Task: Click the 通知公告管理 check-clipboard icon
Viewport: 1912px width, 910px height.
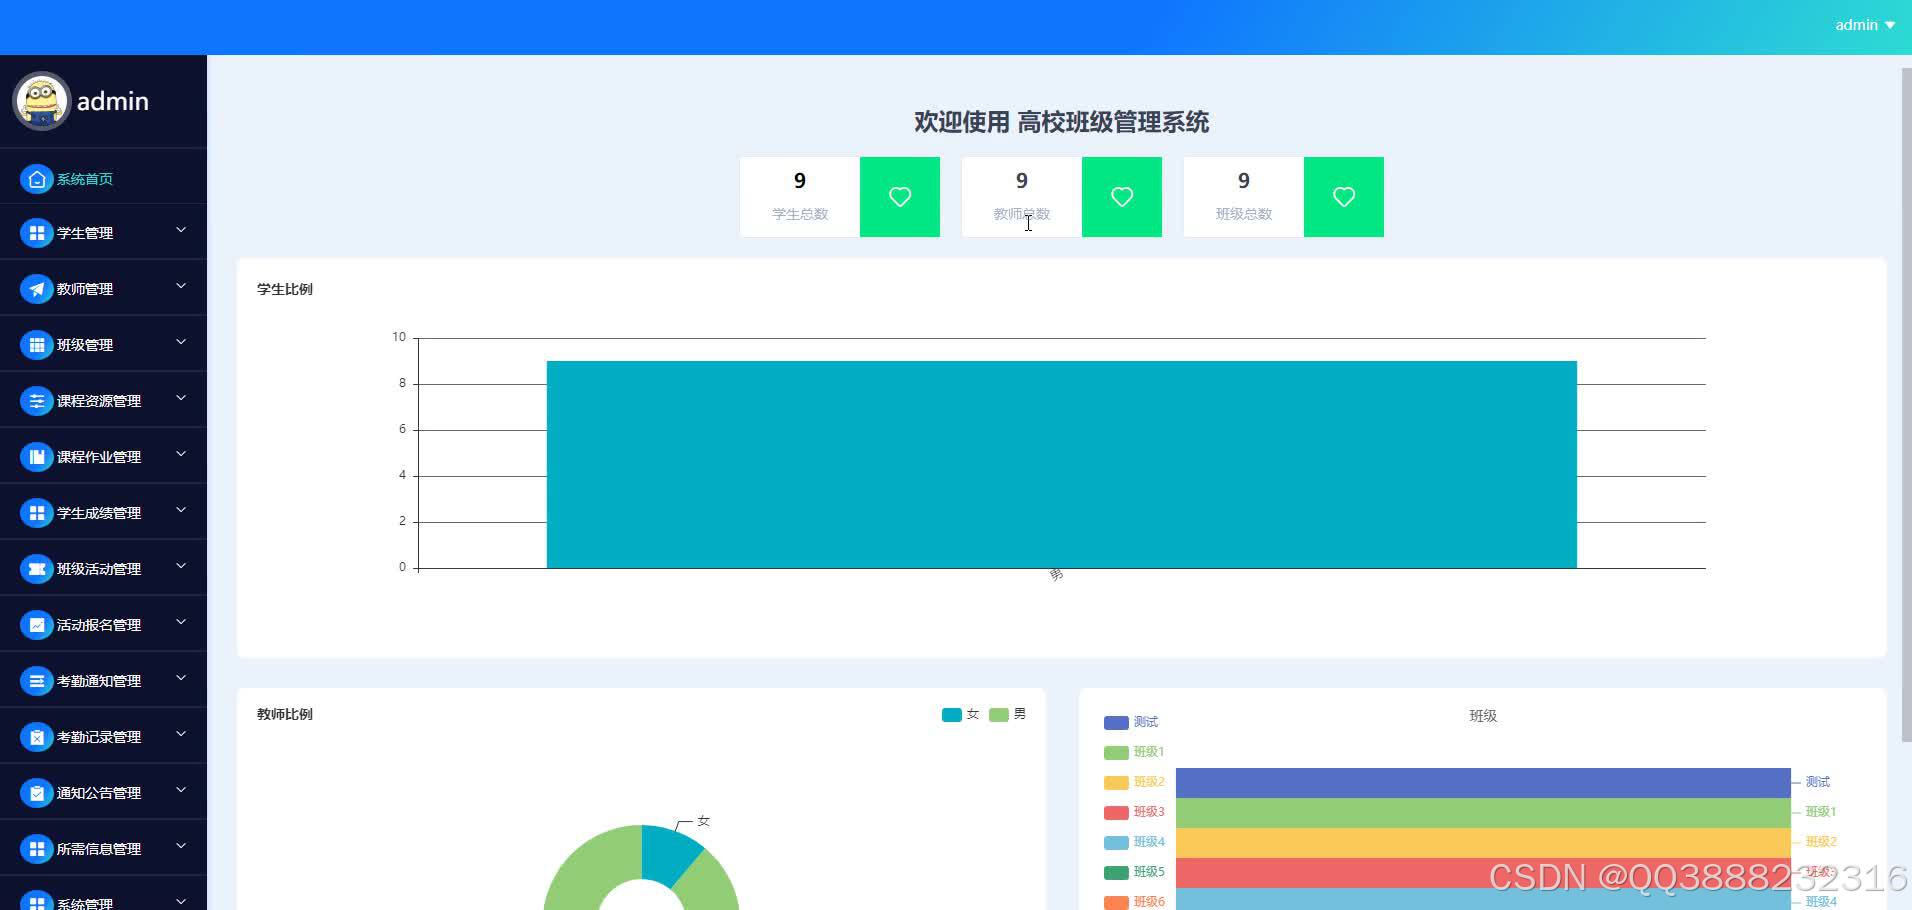Action: coord(37,793)
